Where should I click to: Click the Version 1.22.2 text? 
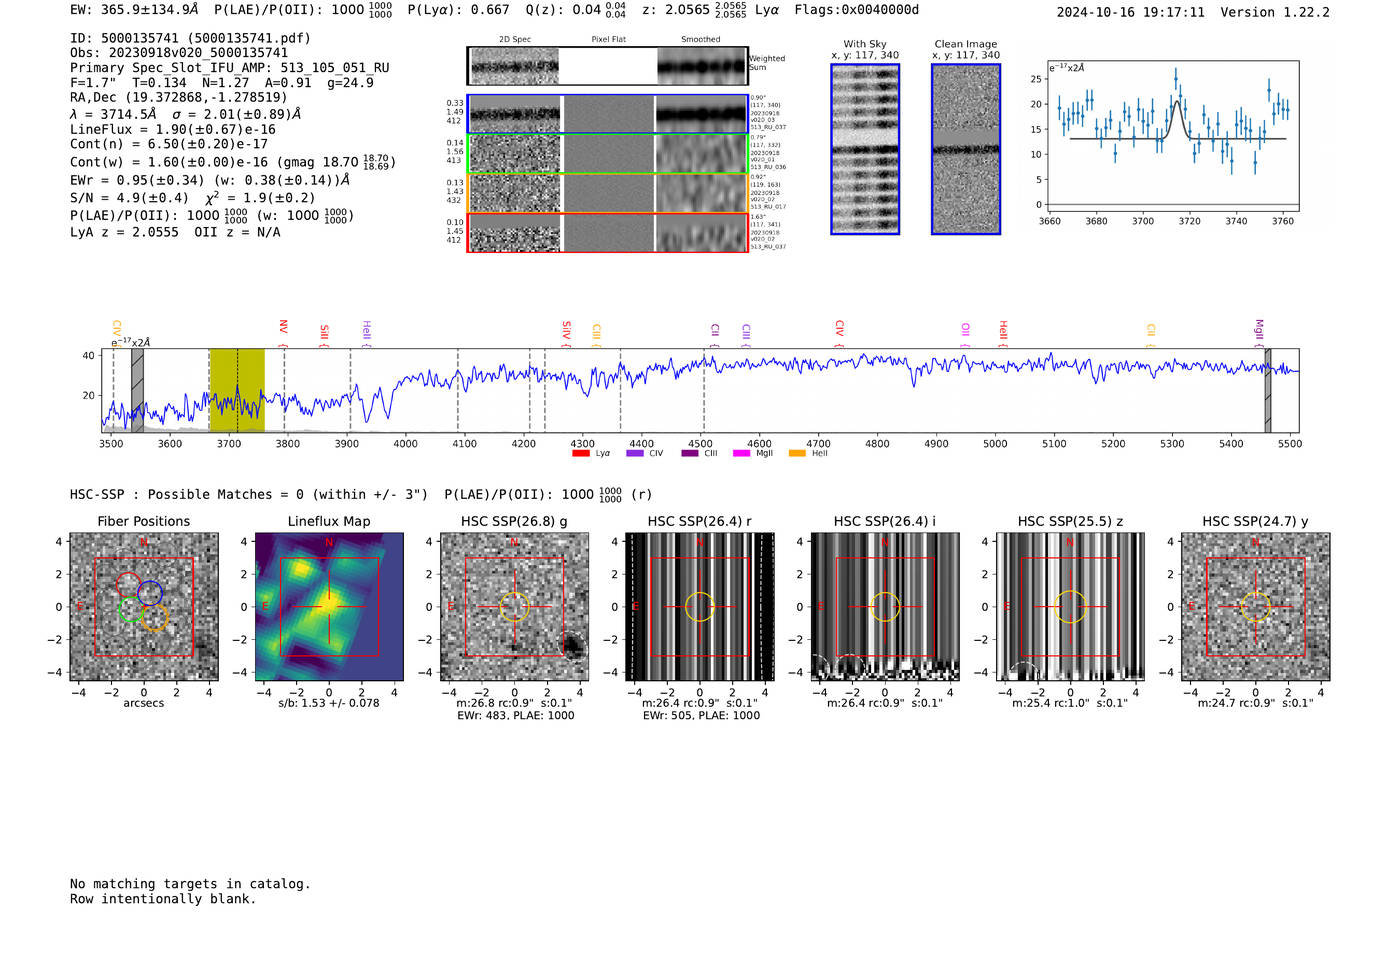[x=1275, y=12]
